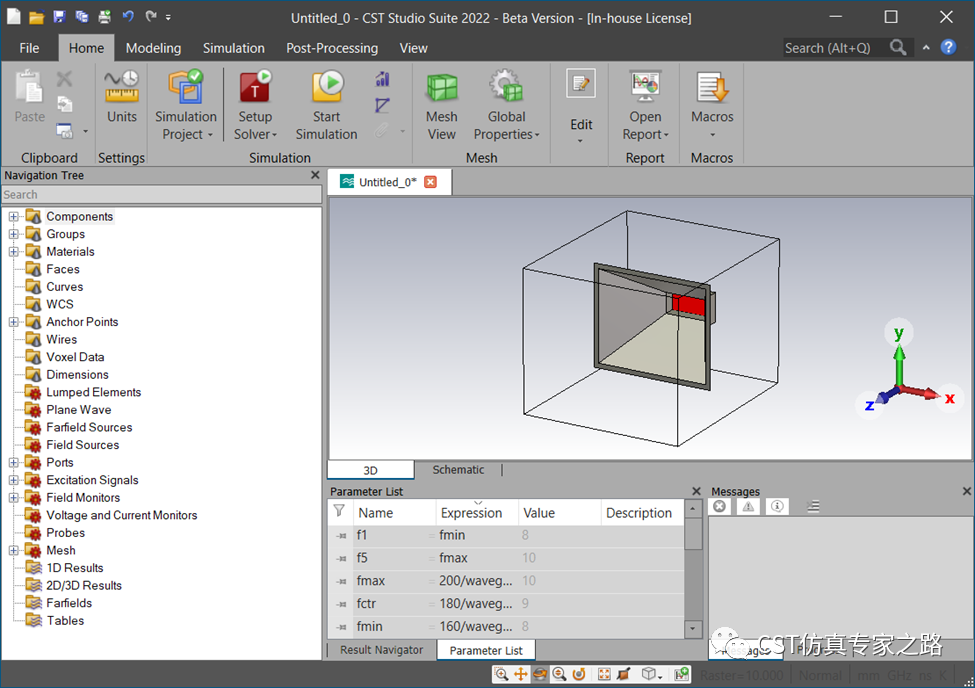Click the list icon in Messages toolbar

coord(813,506)
